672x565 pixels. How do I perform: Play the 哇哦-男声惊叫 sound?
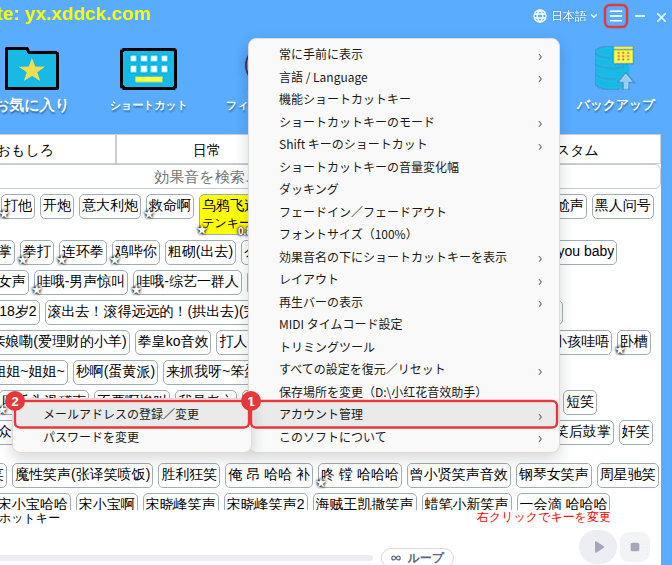tap(81, 282)
